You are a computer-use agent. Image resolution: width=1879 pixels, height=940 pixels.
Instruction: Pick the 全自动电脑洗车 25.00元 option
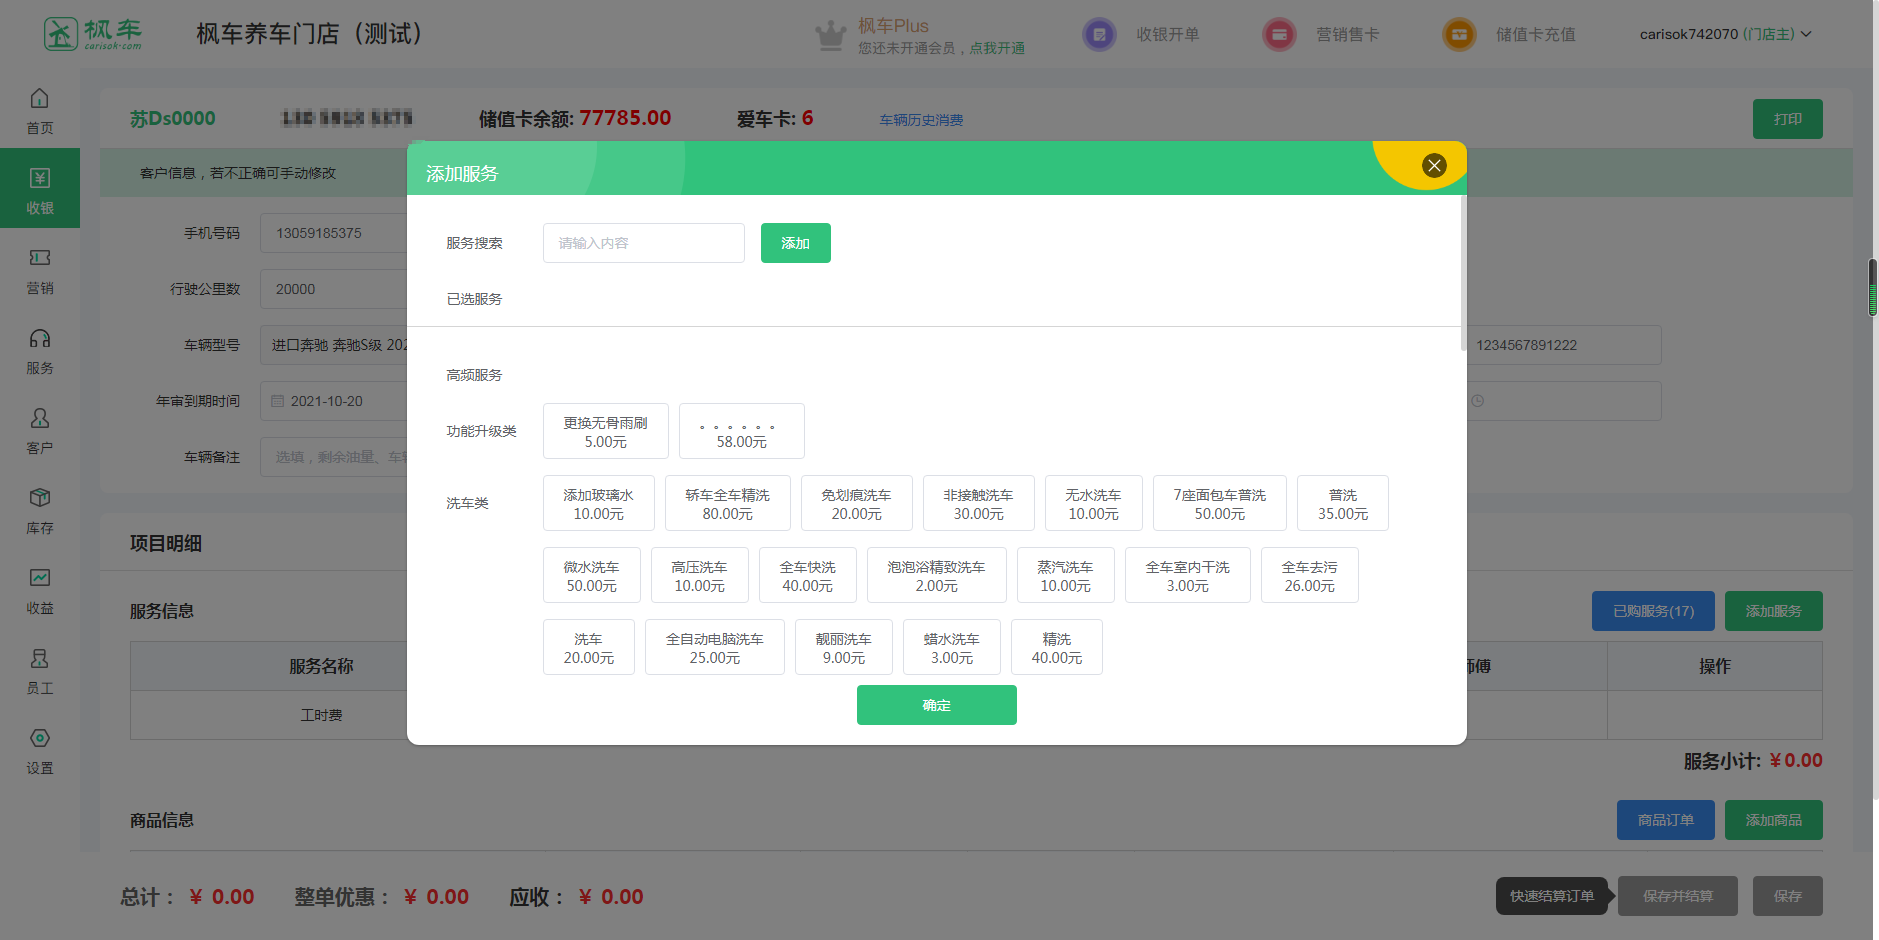[714, 648]
